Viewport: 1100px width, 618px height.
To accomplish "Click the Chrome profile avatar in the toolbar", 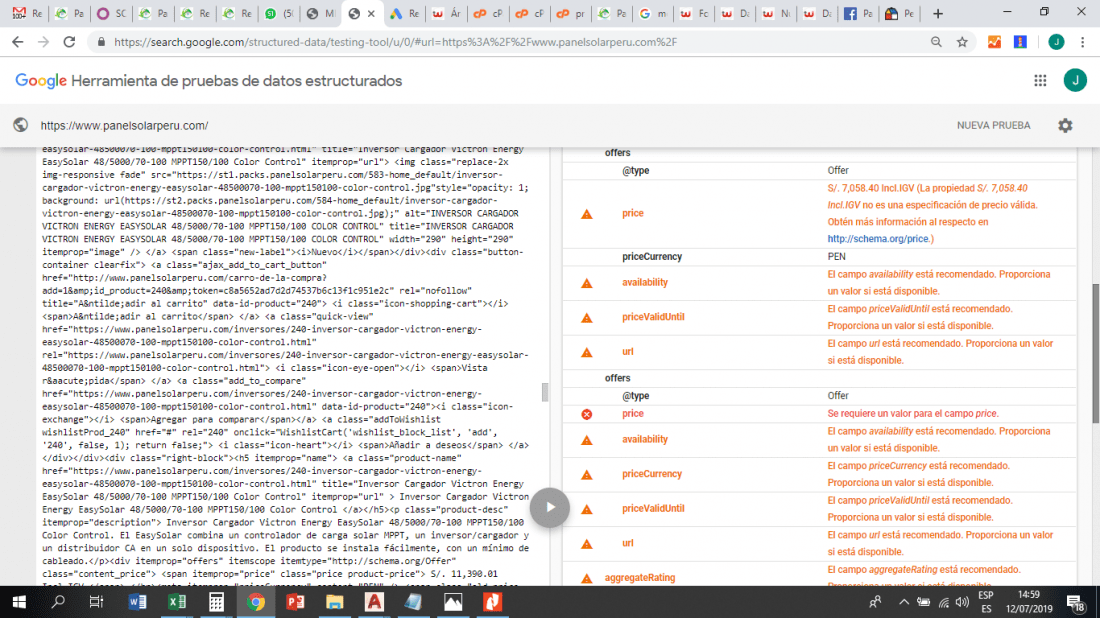I will click(1056, 42).
